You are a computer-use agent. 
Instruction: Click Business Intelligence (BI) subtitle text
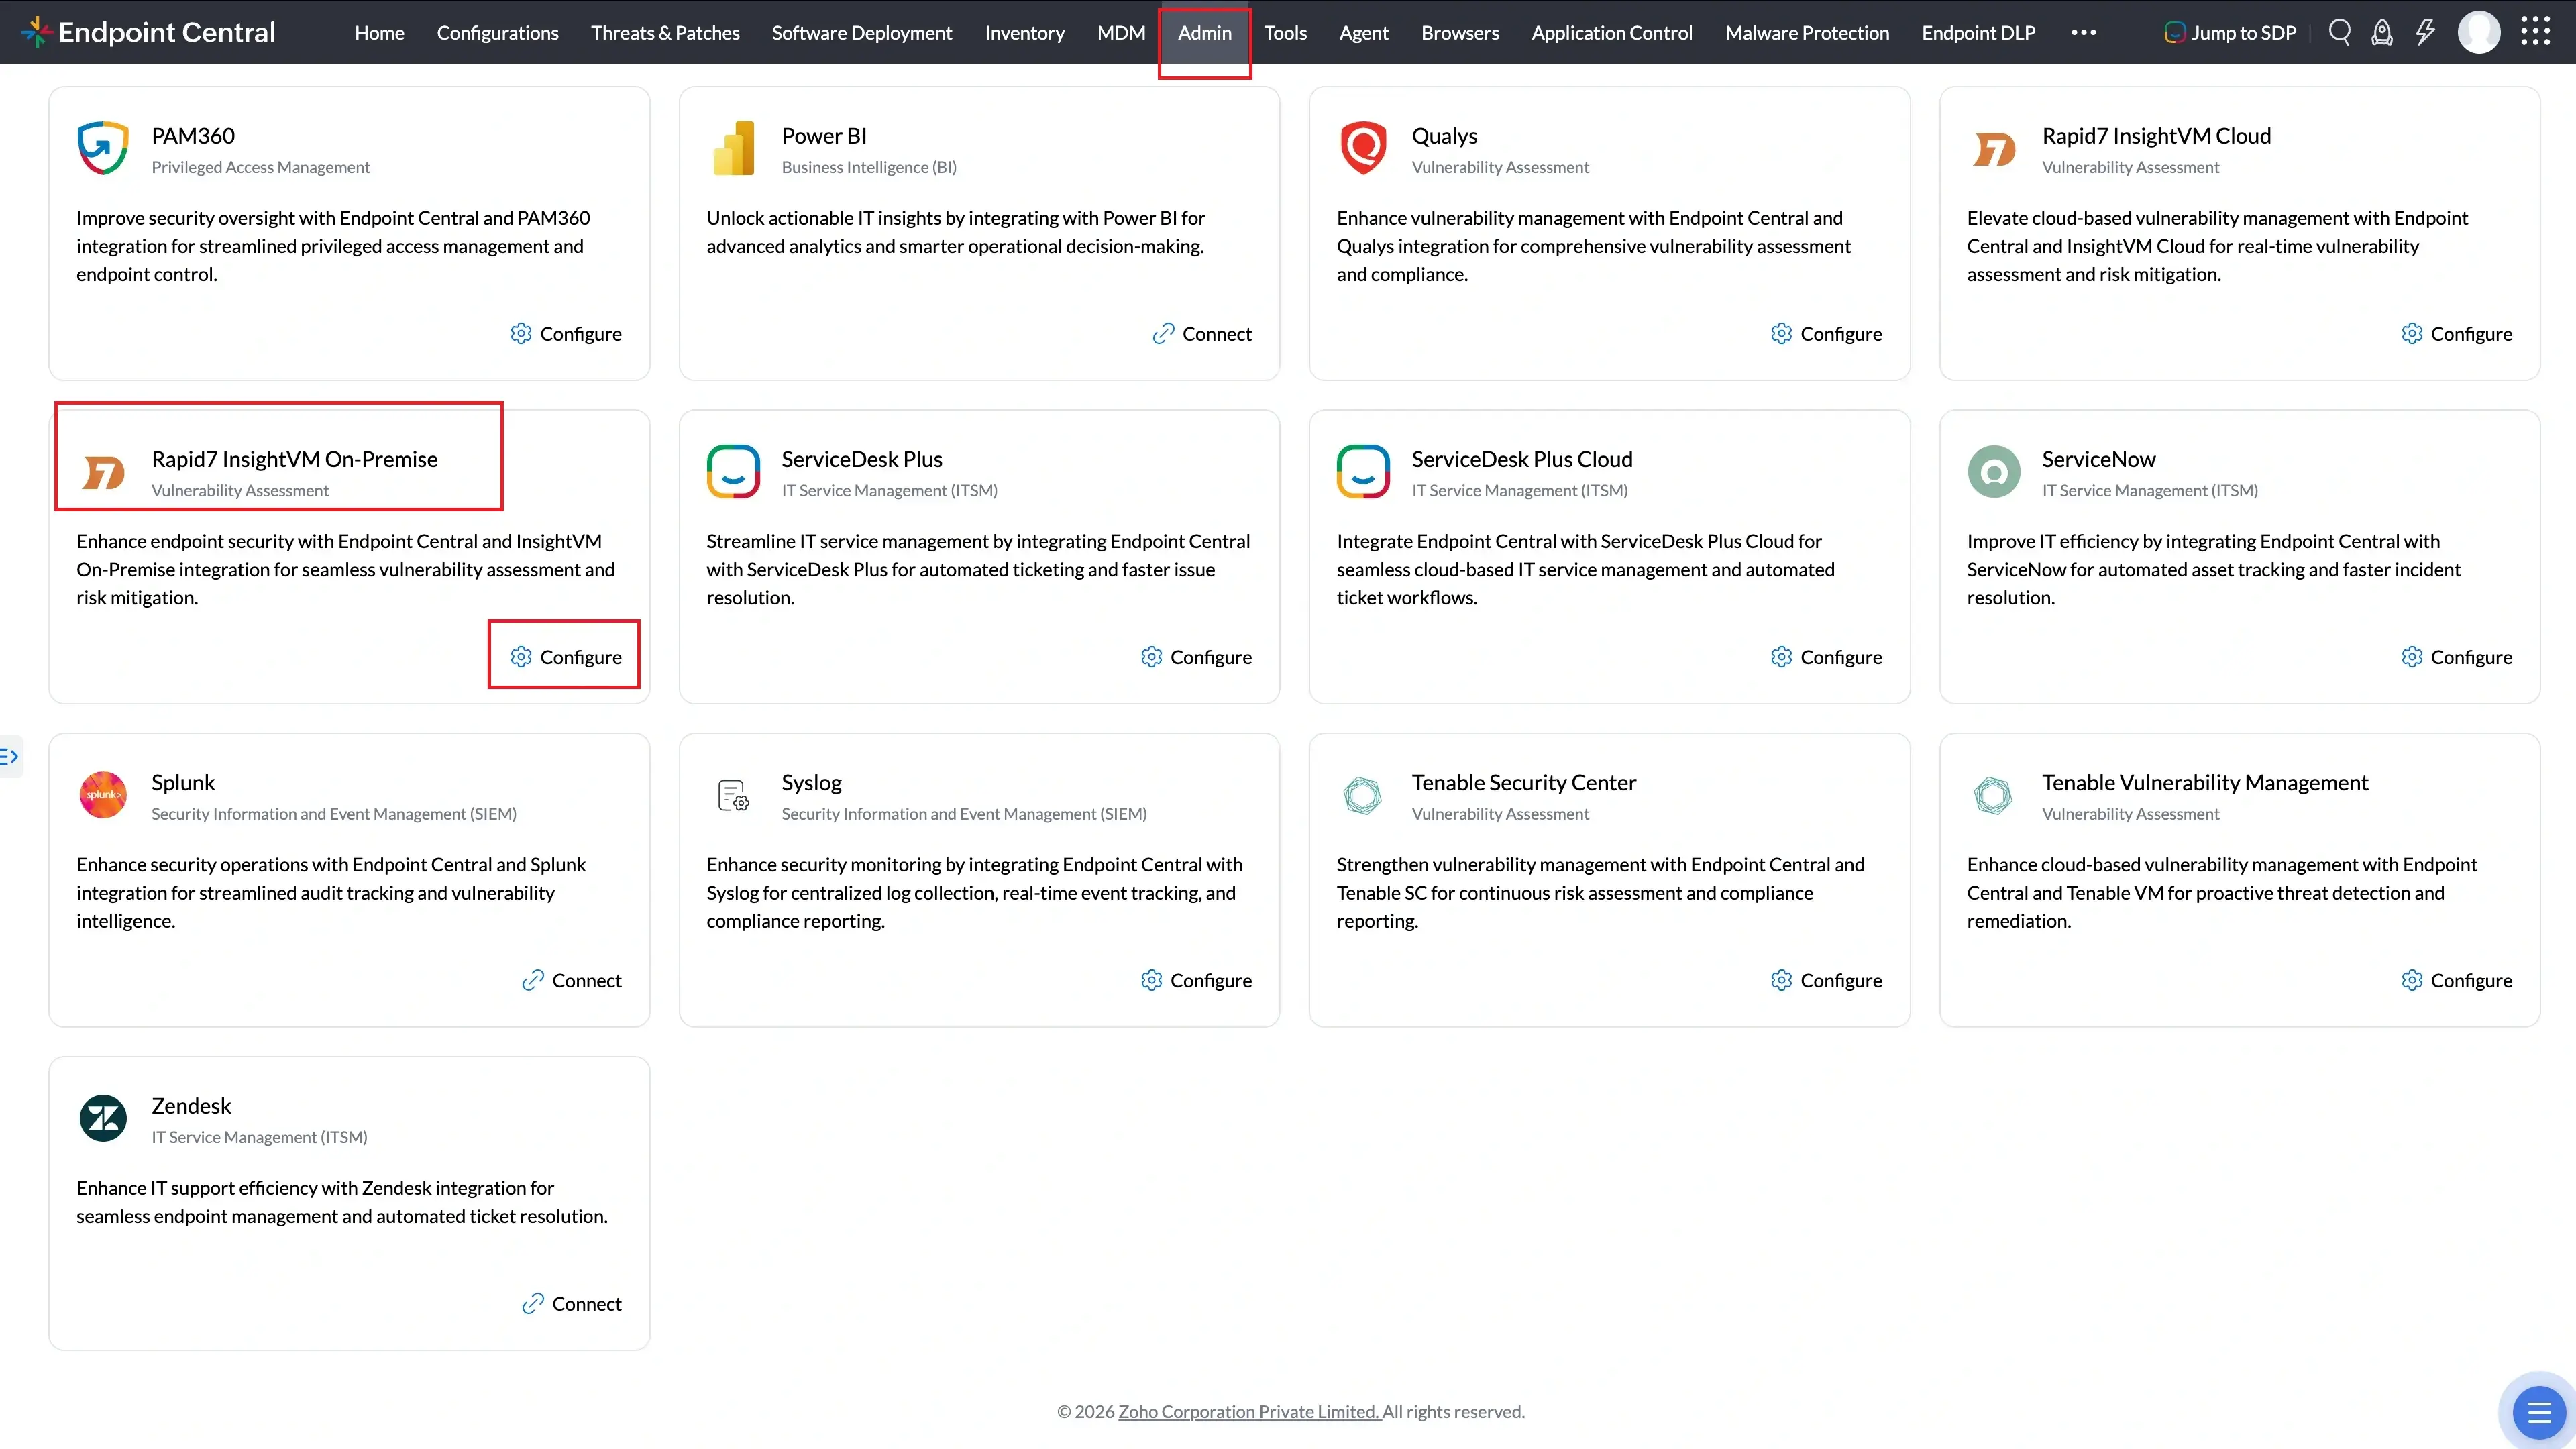(x=868, y=167)
